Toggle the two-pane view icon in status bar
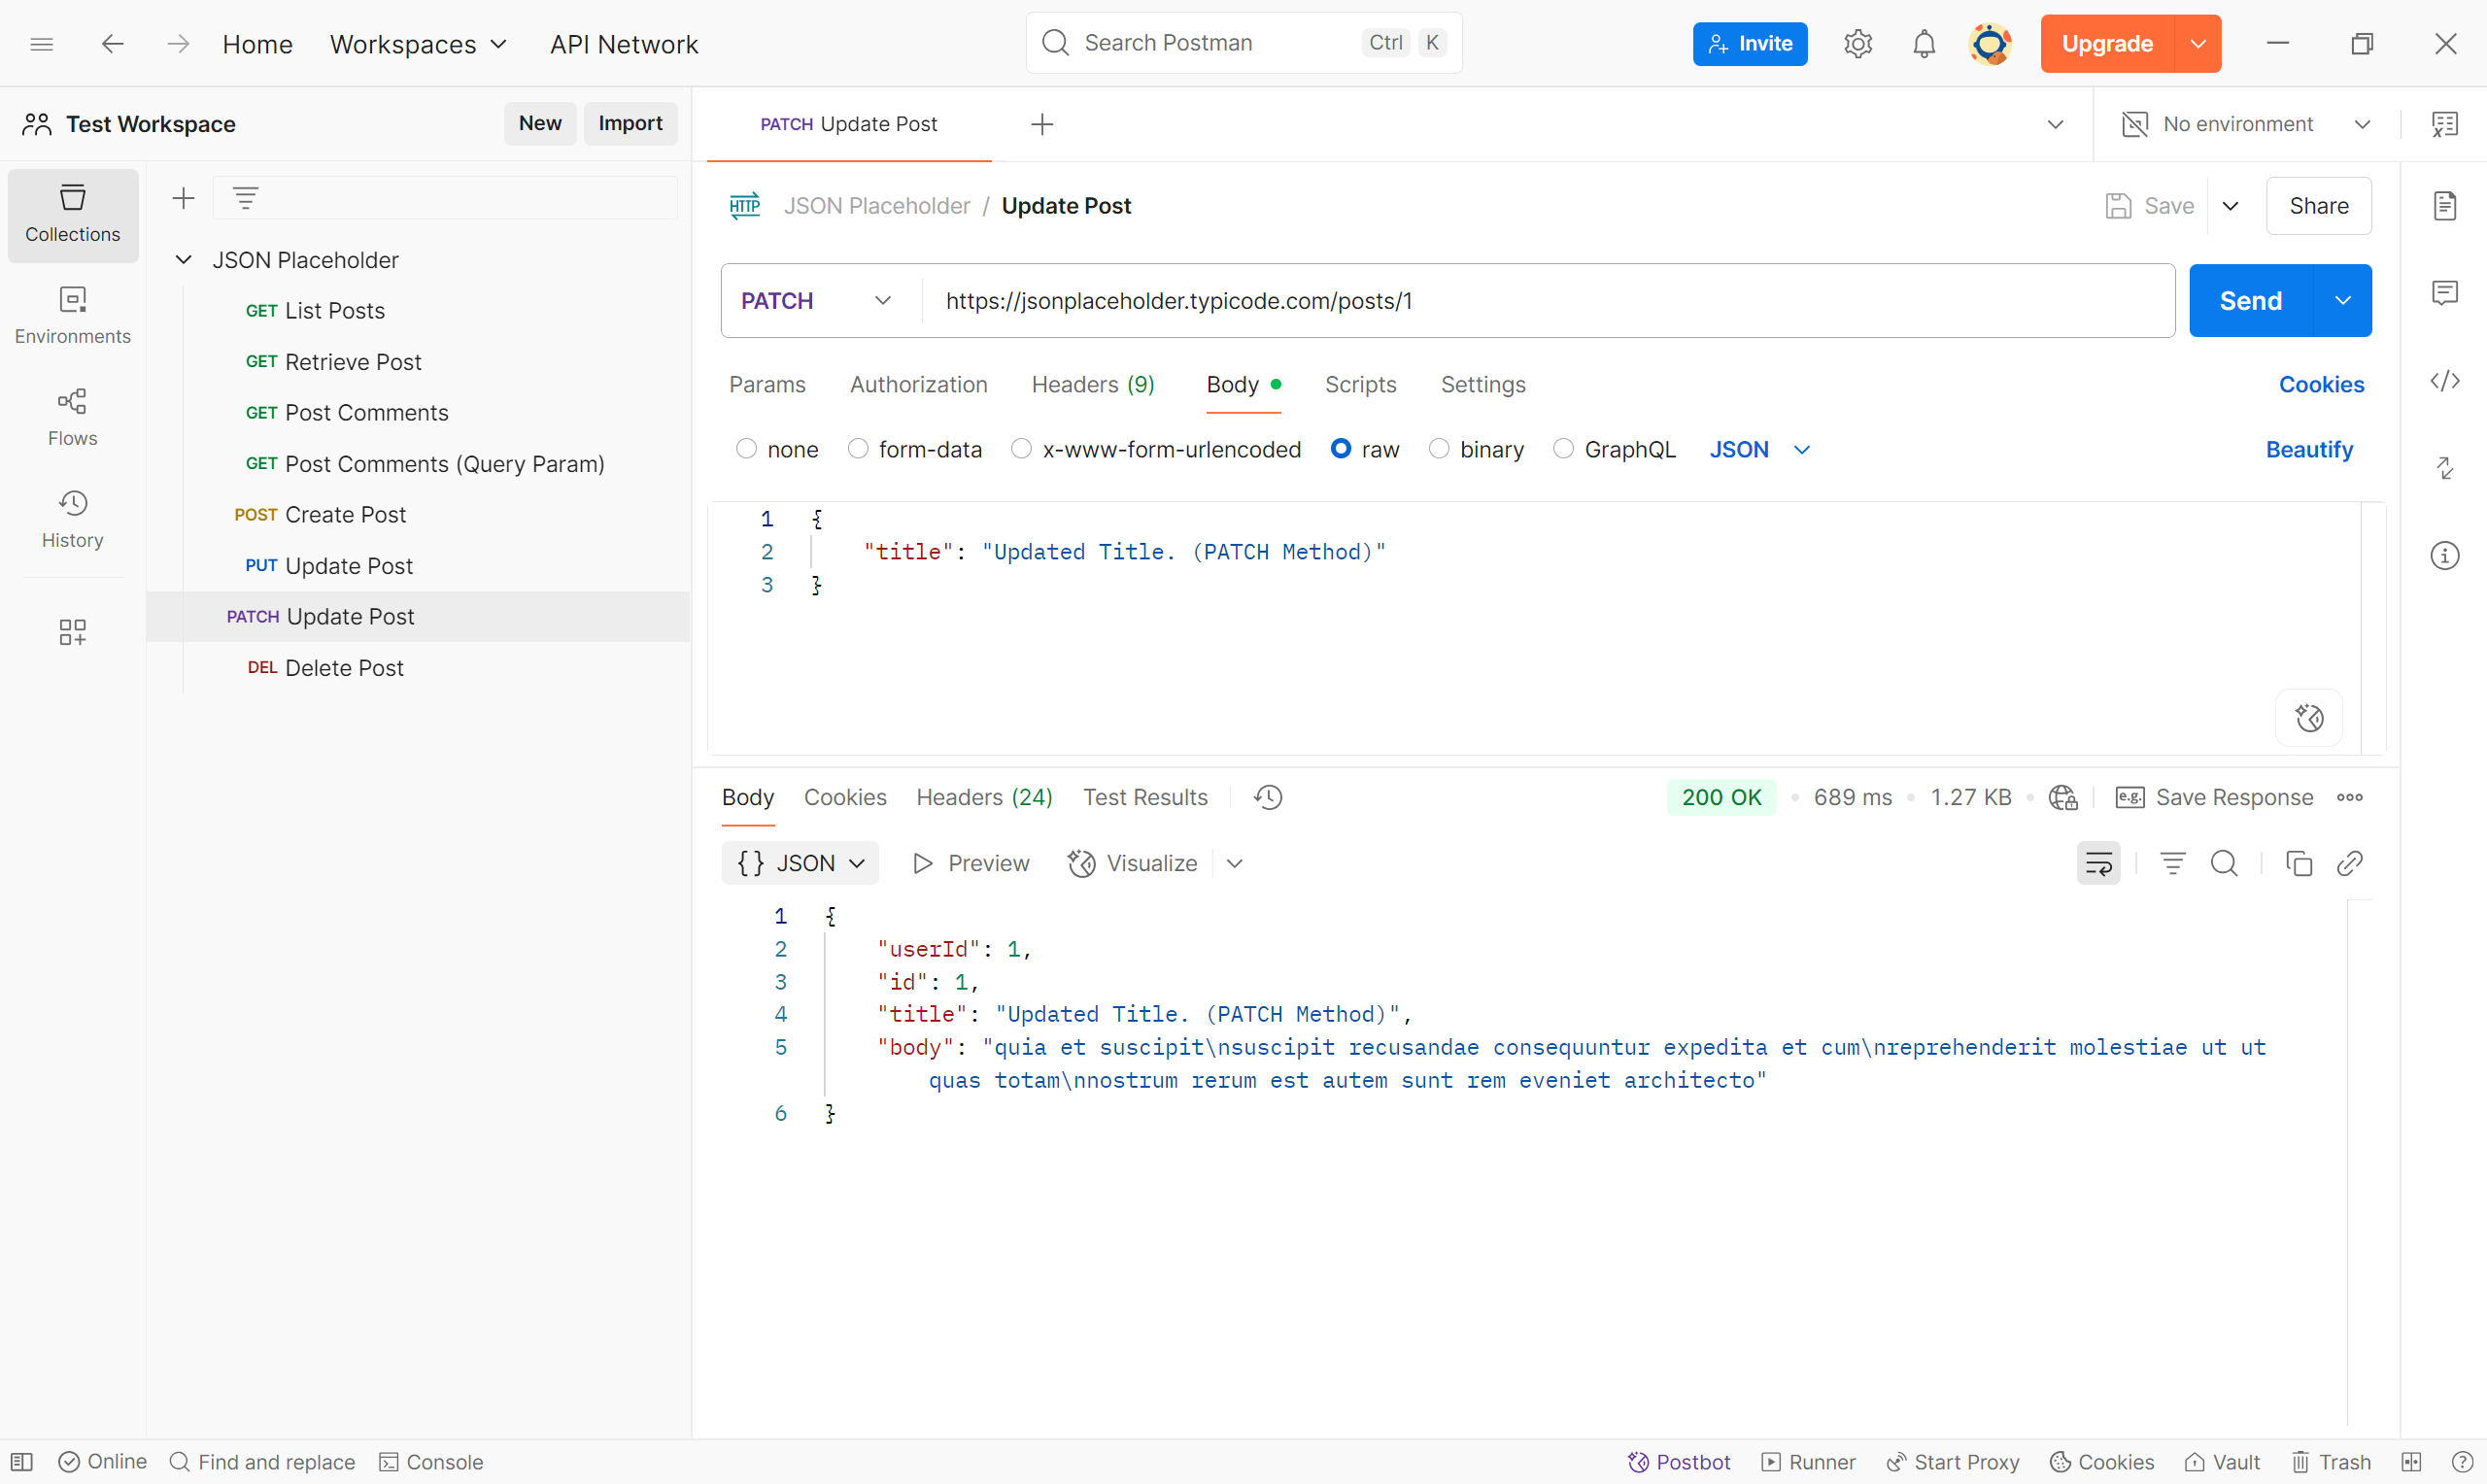2487x1484 pixels. [x=2411, y=1462]
